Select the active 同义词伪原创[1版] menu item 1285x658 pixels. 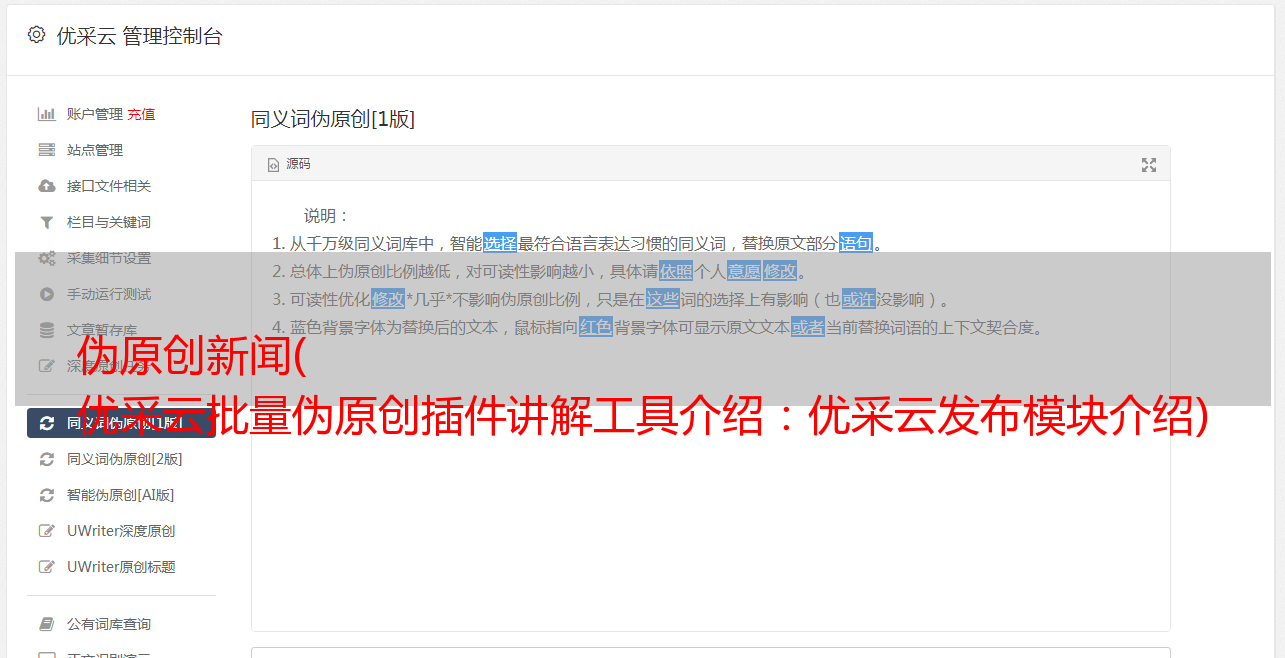(x=121, y=423)
